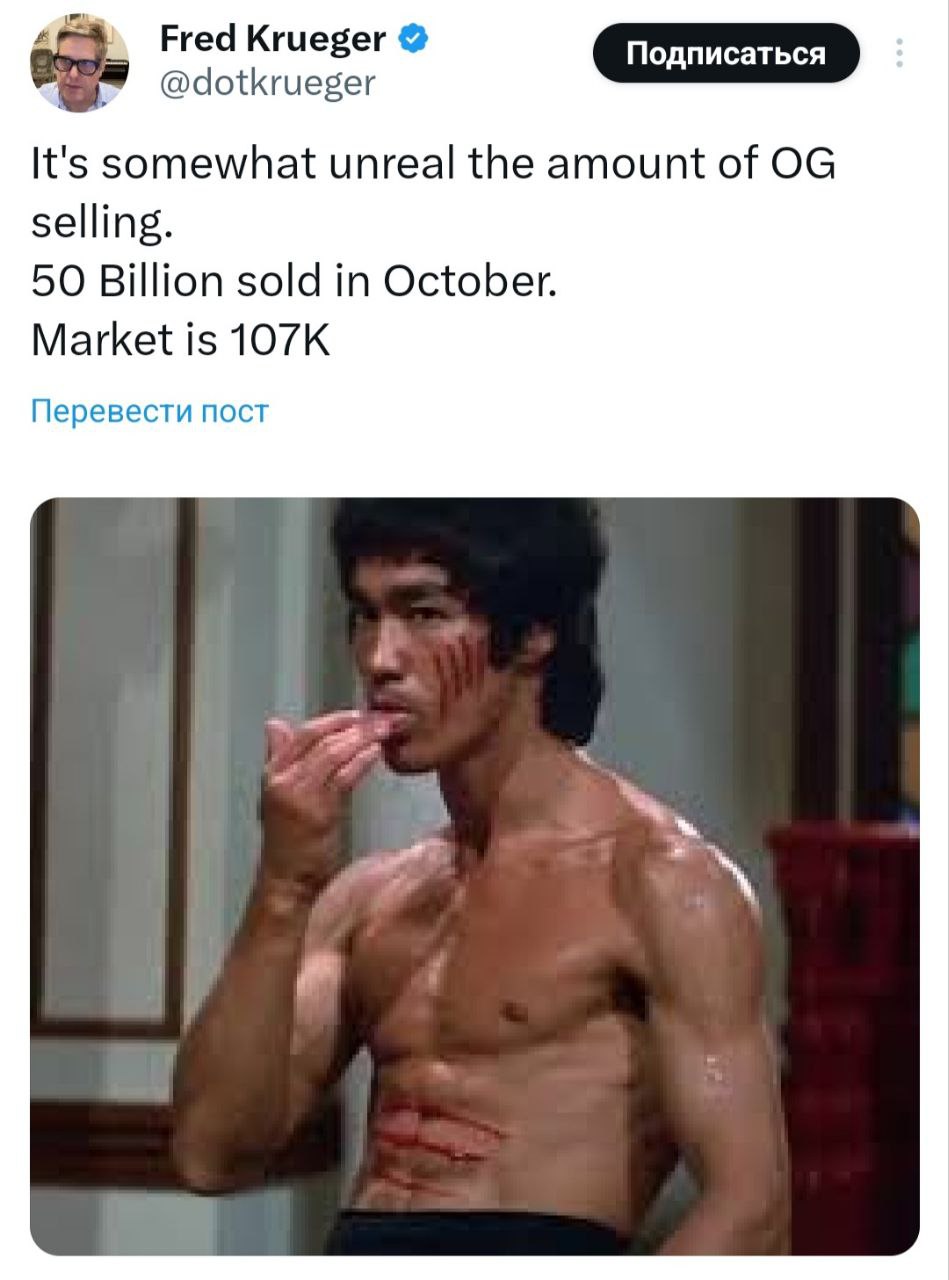
Task: Click the "50 Billion sold in October." line
Action: 294,283
